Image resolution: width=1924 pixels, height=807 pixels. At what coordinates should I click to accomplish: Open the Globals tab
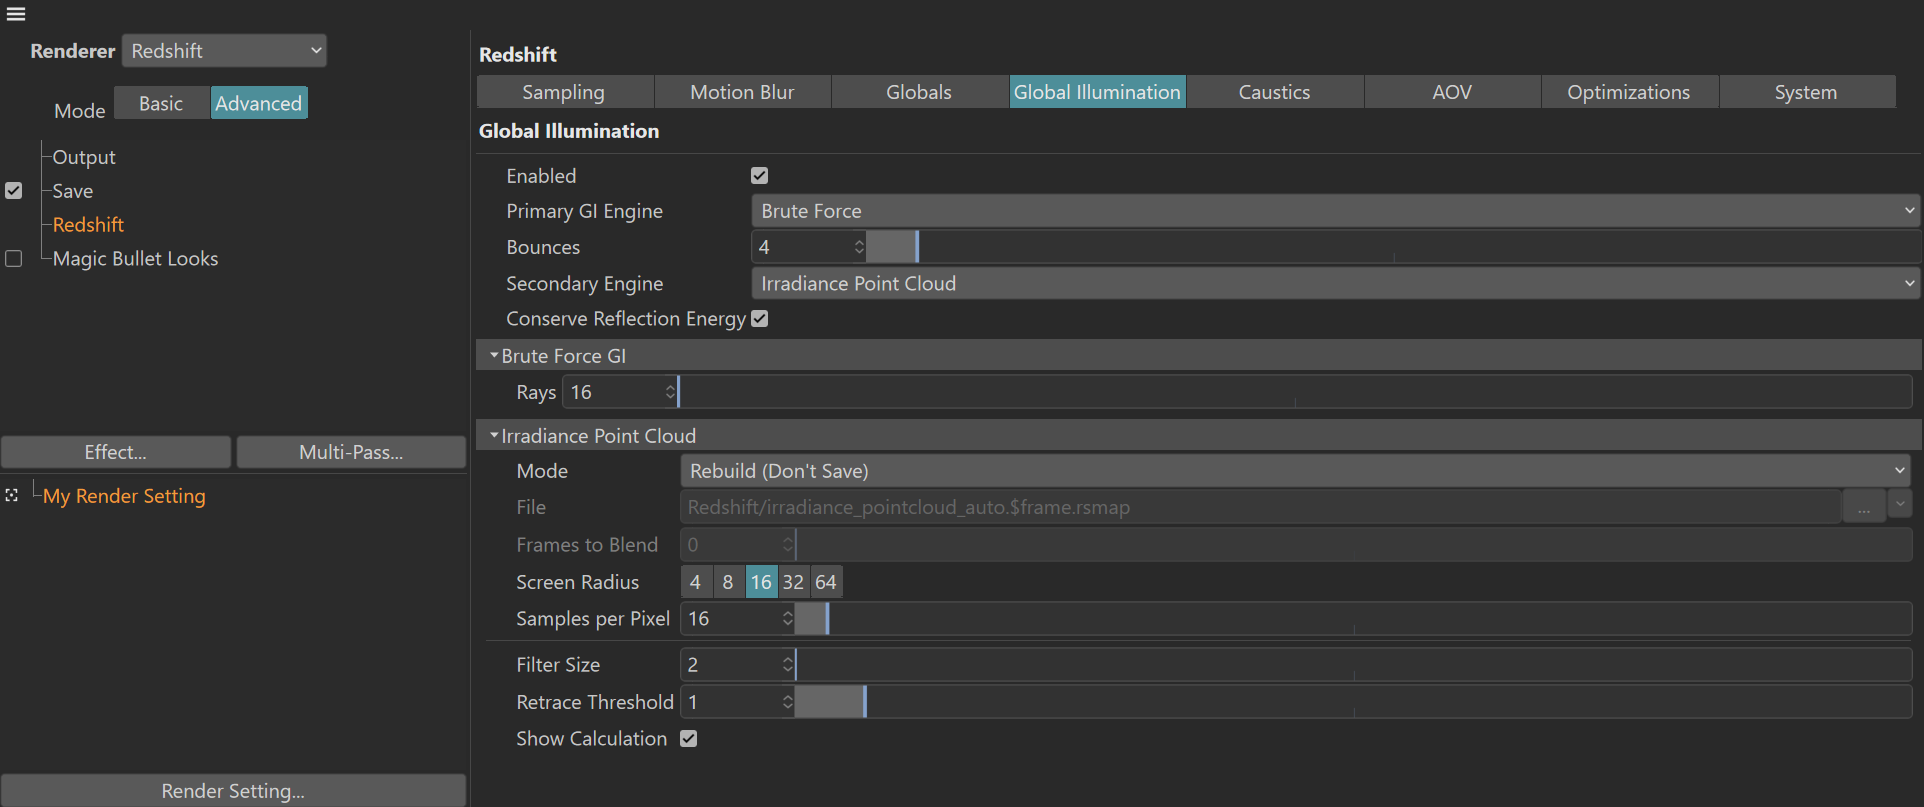point(919,92)
